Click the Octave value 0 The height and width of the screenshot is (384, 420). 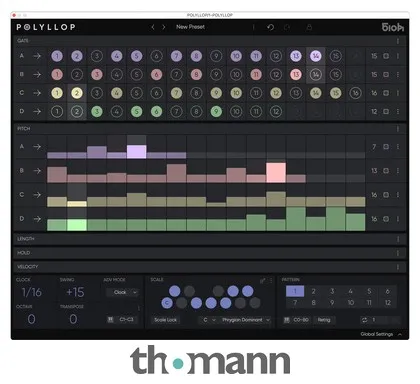coord(31,319)
